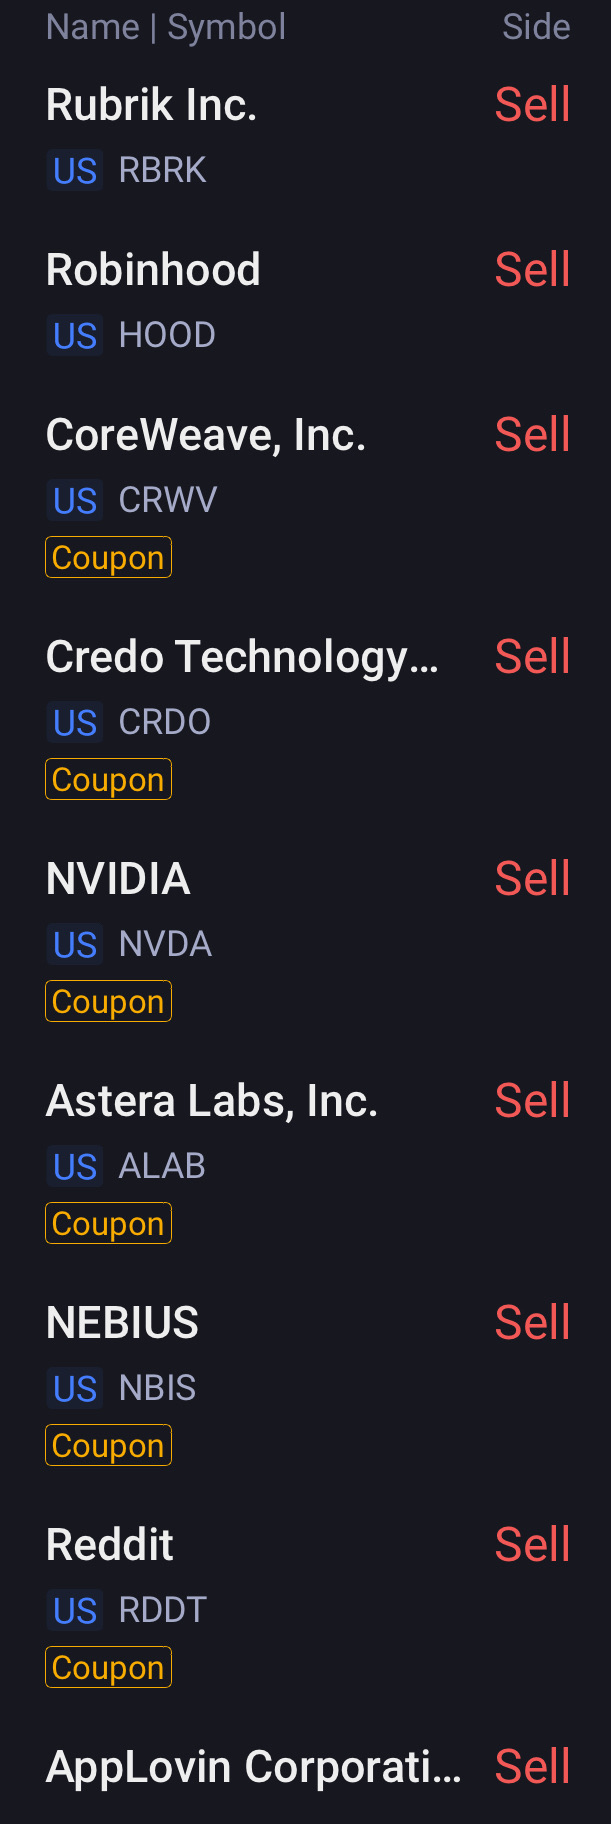Click the Coupon tag under Credo Technology
Image resolution: width=611 pixels, height=1824 pixels.
(x=108, y=780)
